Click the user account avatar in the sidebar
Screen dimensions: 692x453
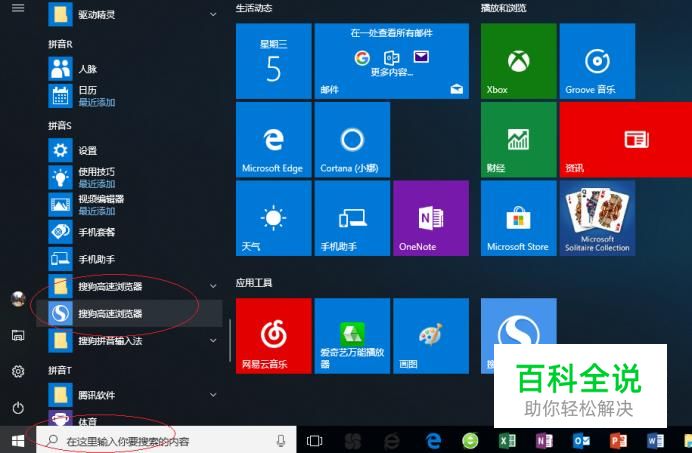(18, 299)
